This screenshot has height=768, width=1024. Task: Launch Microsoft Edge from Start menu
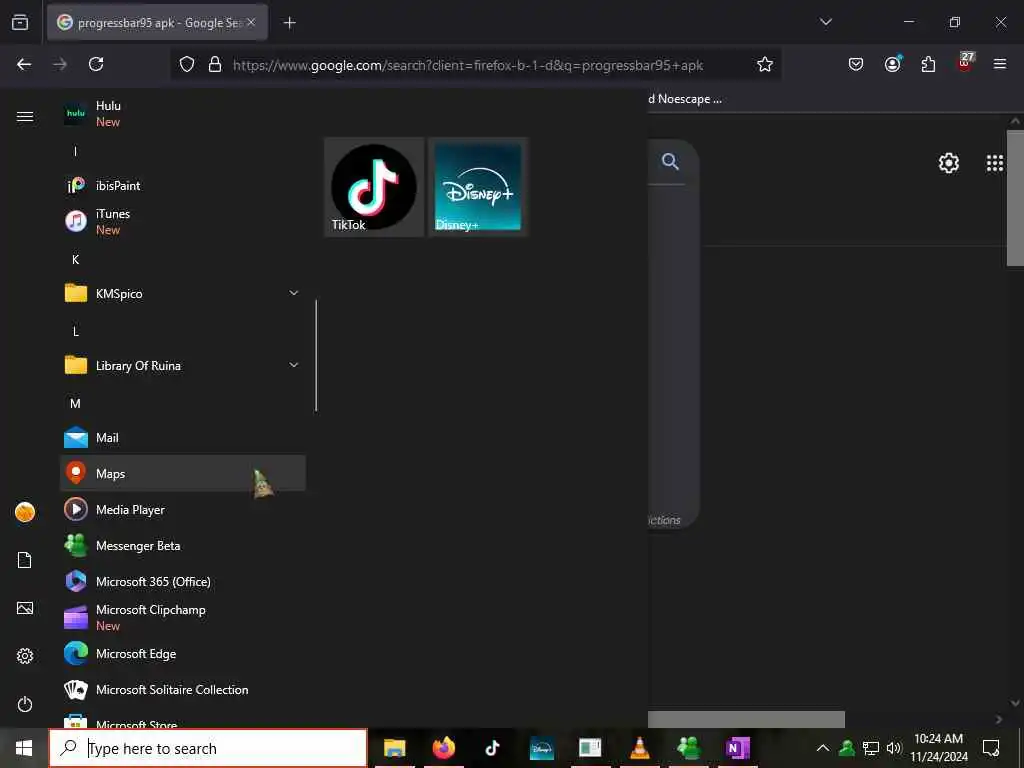182,654
